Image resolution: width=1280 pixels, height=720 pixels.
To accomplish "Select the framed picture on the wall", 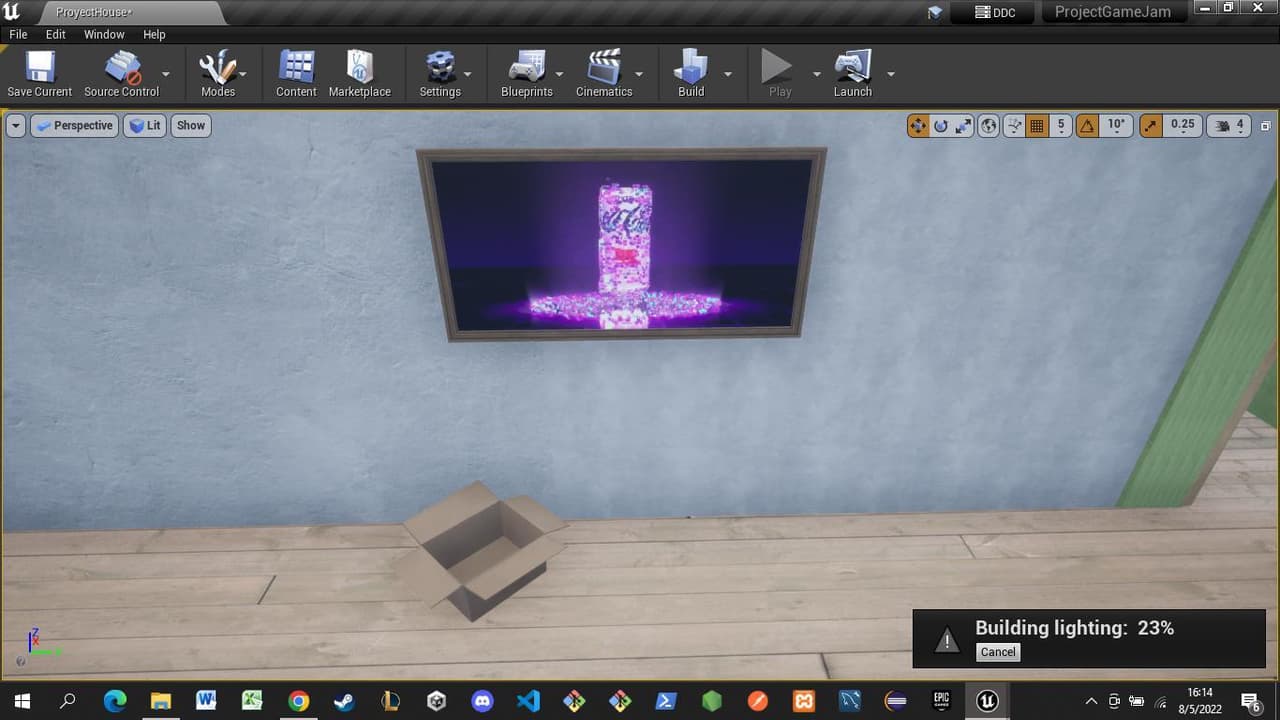I will (x=621, y=244).
